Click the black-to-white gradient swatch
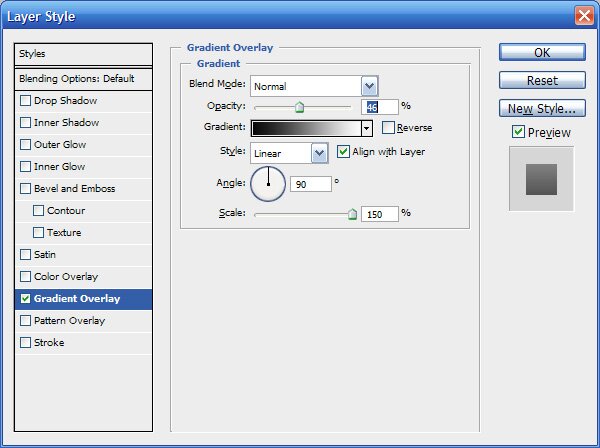The image size is (600, 448). click(x=307, y=129)
